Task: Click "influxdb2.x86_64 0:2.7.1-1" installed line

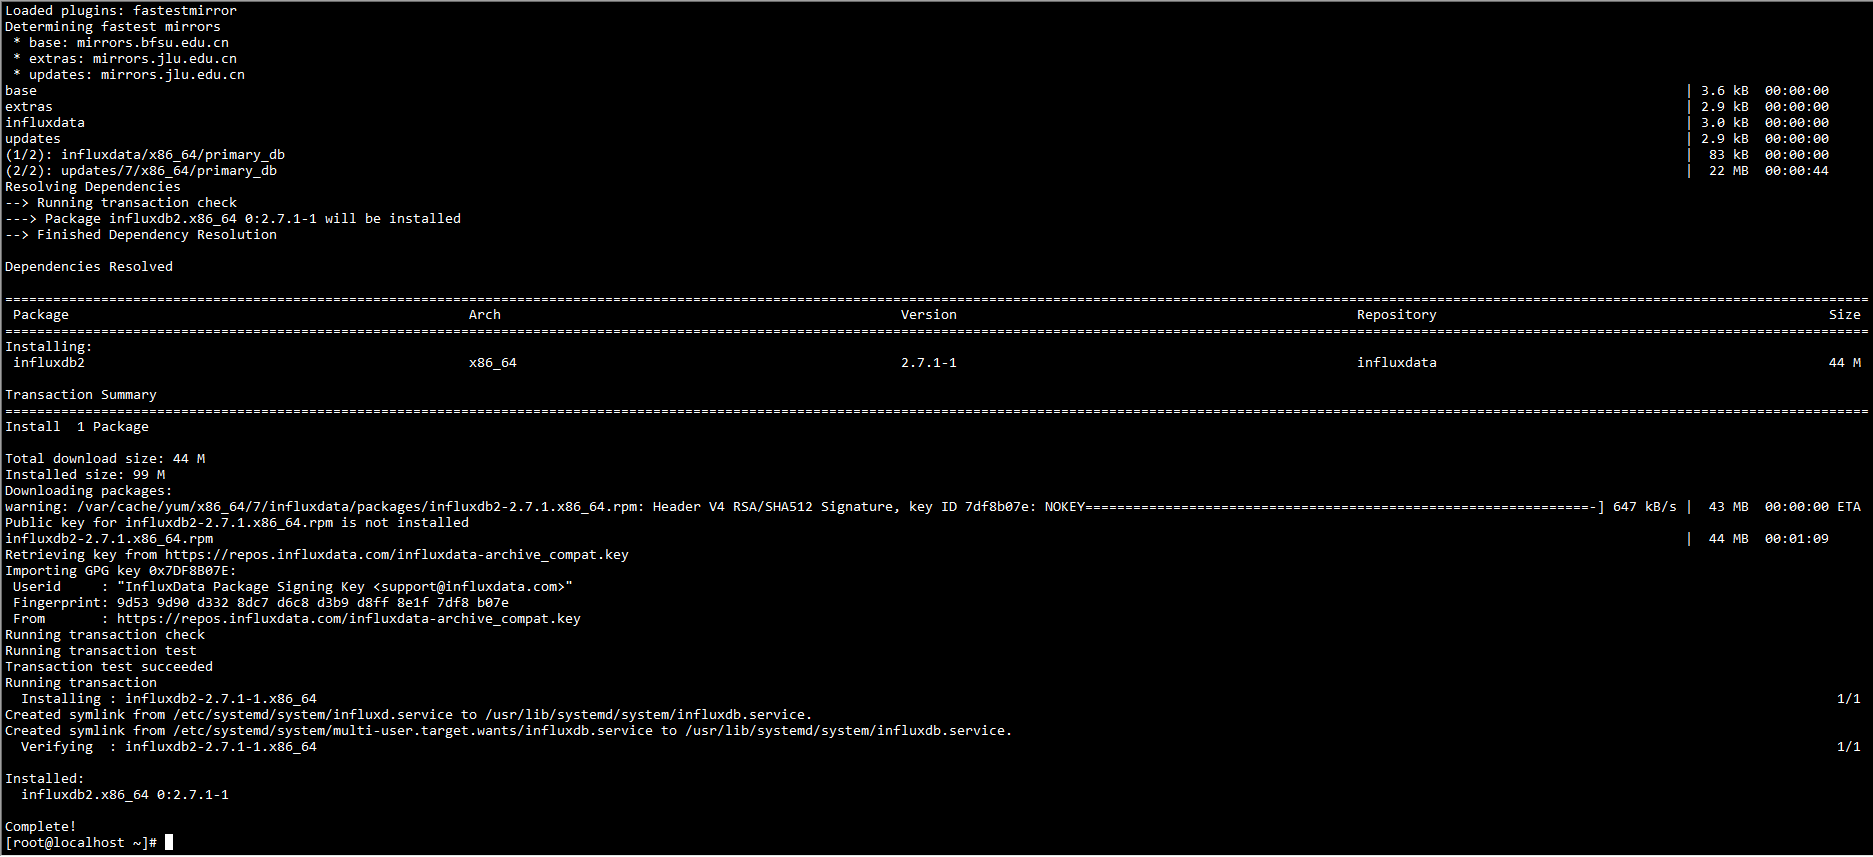Action: (125, 795)
